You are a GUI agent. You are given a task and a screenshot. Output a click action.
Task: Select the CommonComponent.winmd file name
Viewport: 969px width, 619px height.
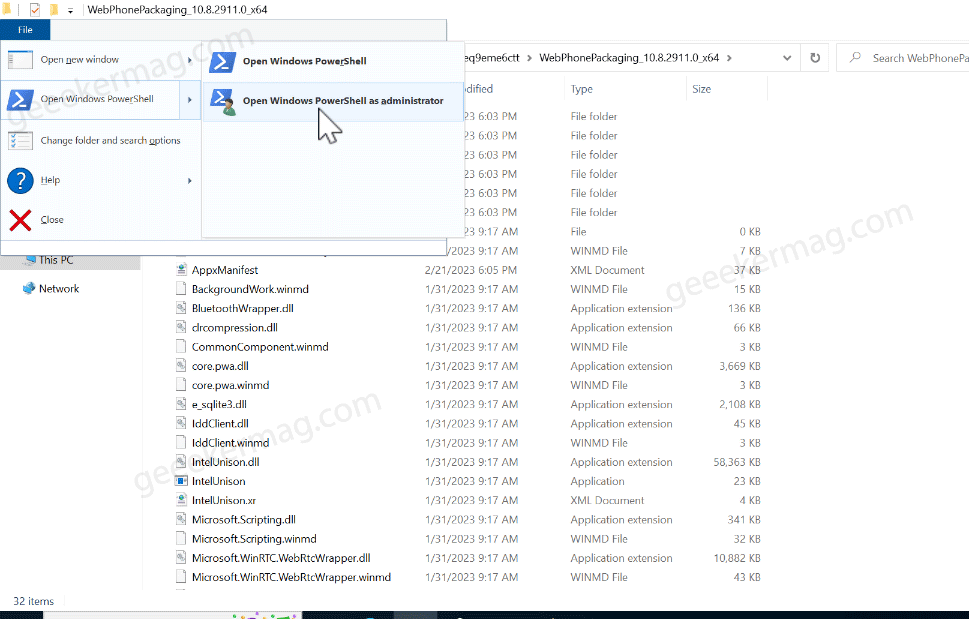tap(260, 347)
